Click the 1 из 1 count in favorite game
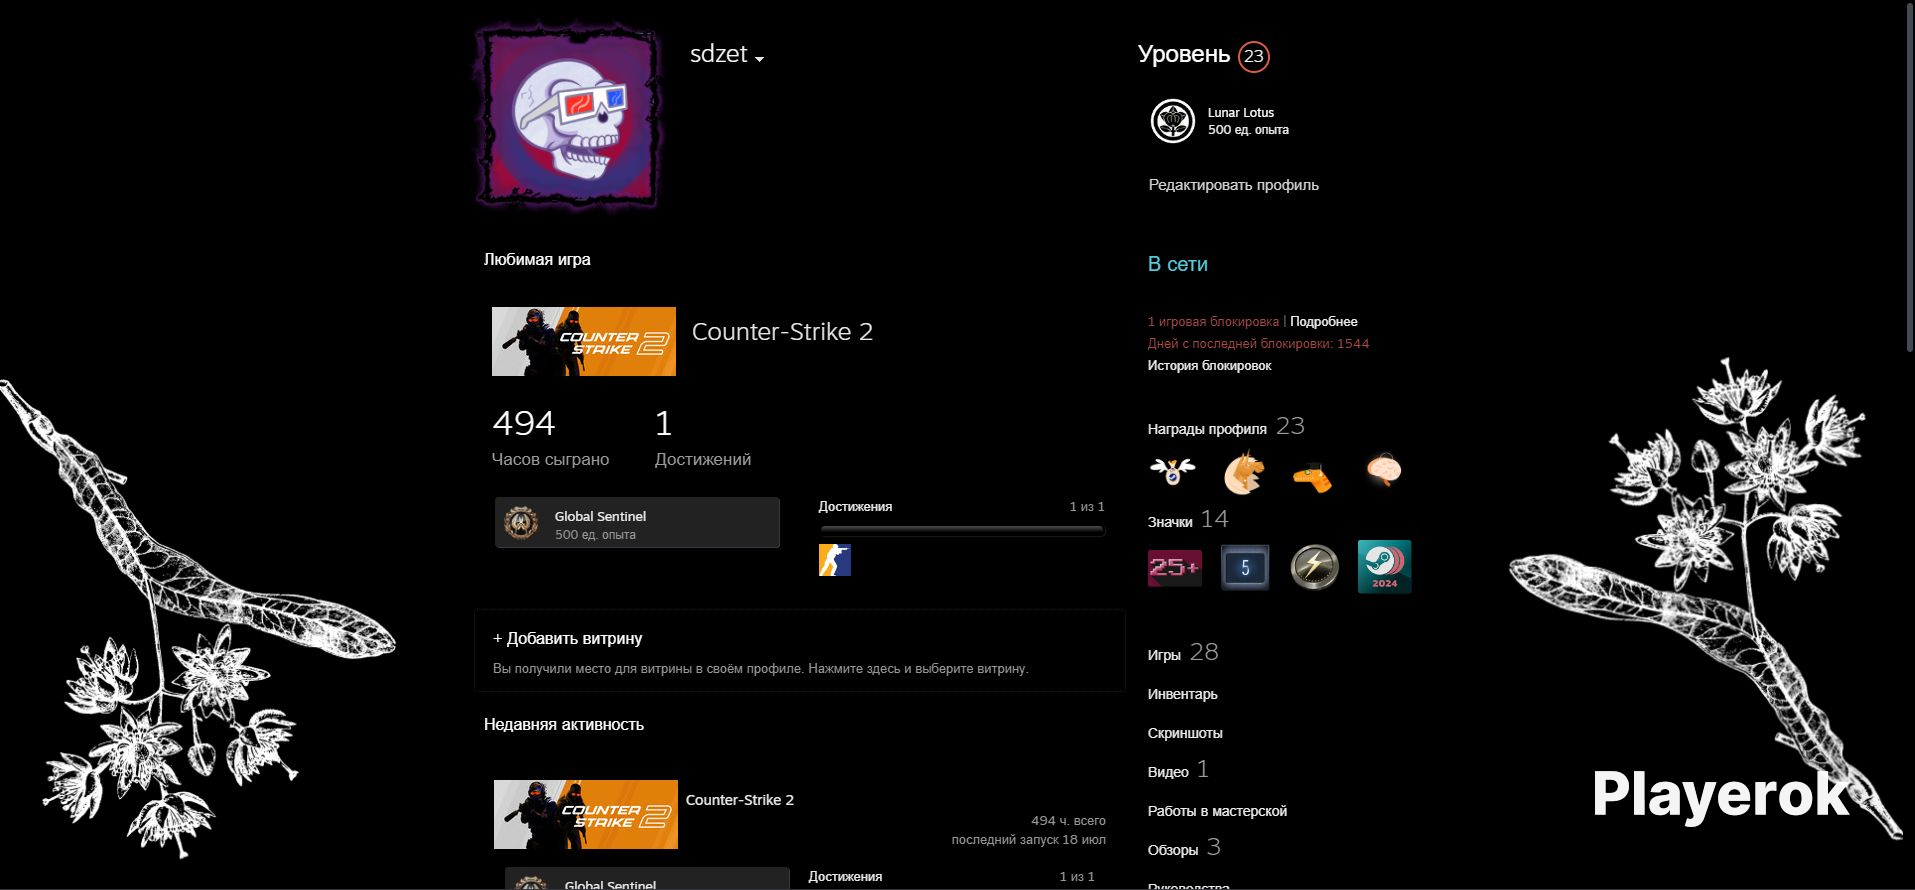This screenshot has width=1915, height=890. pyautogui.click(x=1087, y=507)
